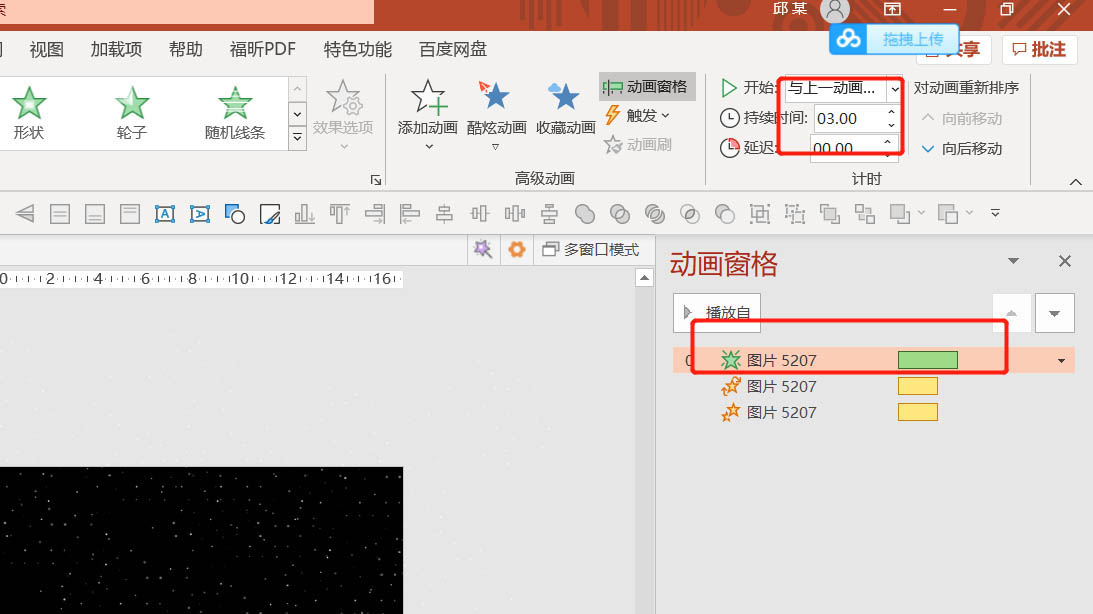
Task: Click the vertical text box icon
Action: 199,214
